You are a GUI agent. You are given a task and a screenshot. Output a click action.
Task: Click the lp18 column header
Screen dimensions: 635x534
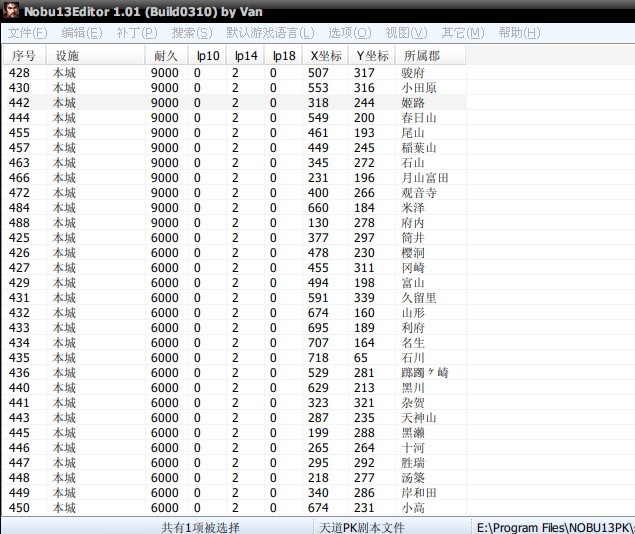(x=283, y=55)
